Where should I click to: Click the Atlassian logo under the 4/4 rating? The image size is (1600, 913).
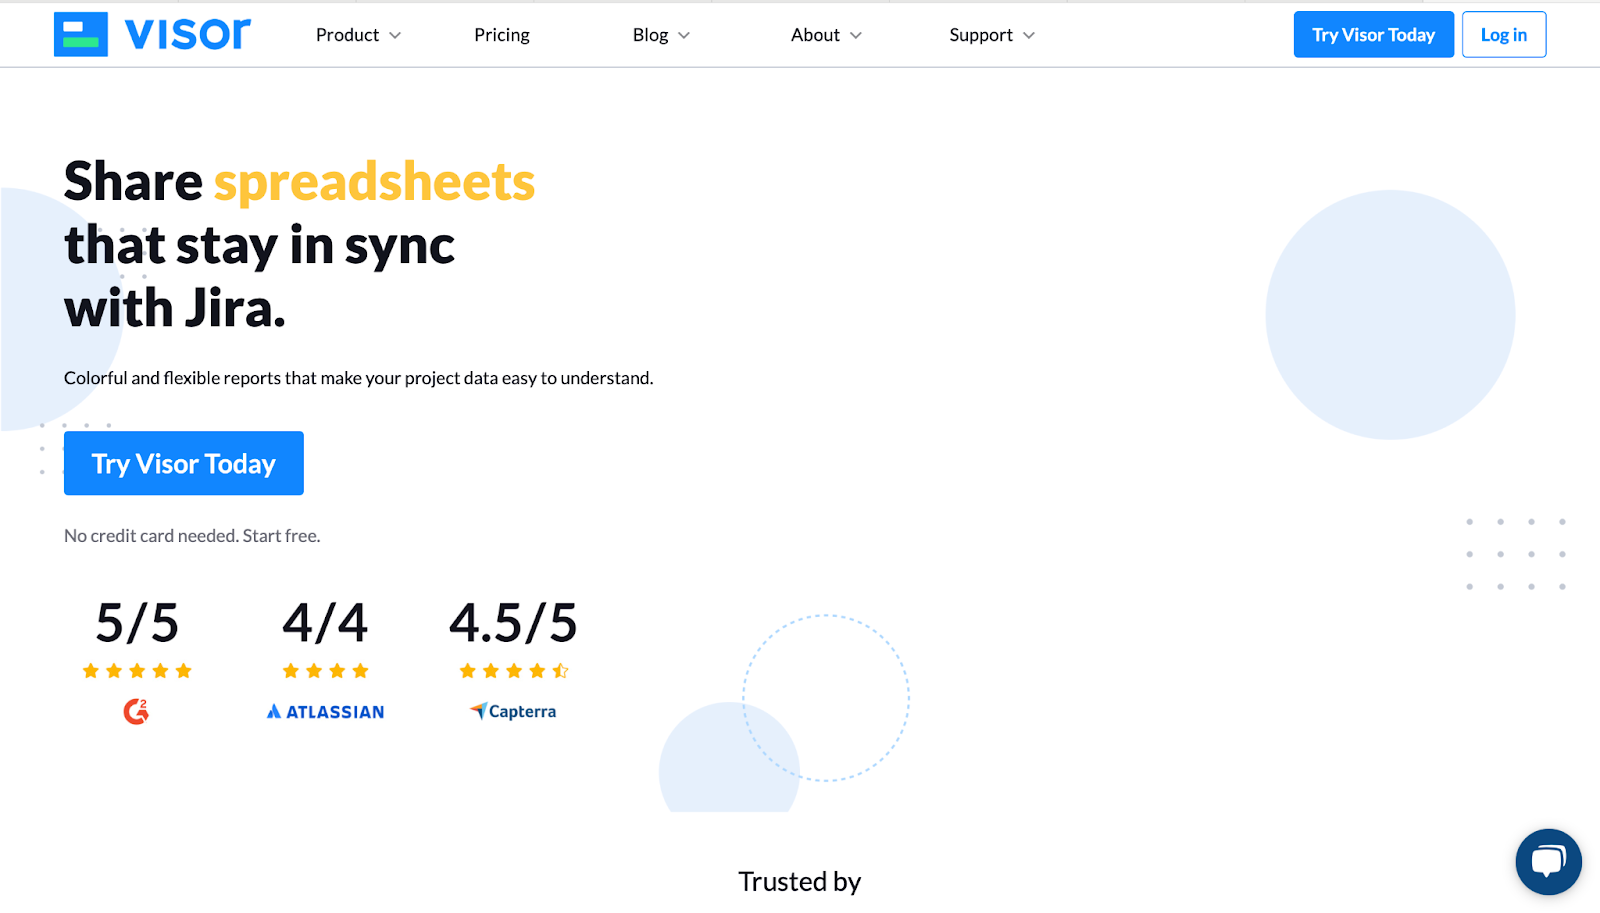click(x=324, y=711)
